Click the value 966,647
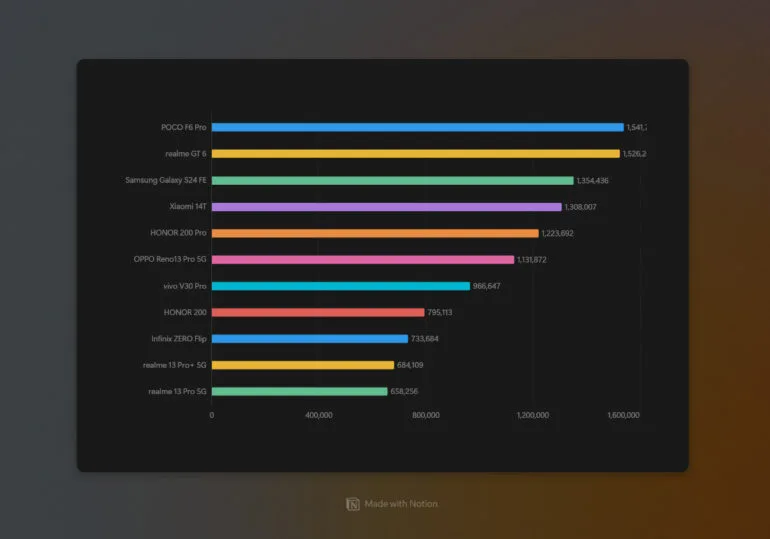The height and width of the screenshot is (539, 770). 487,286
